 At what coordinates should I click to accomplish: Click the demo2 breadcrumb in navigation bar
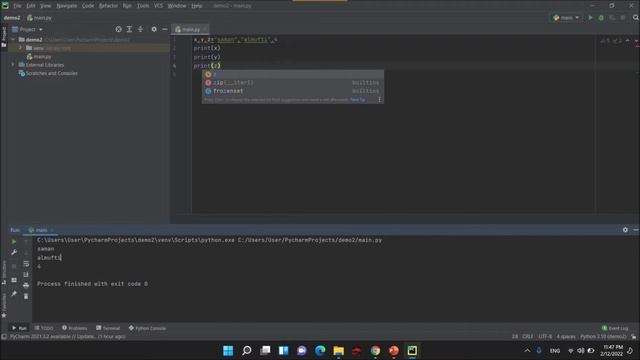coord(12,18)
